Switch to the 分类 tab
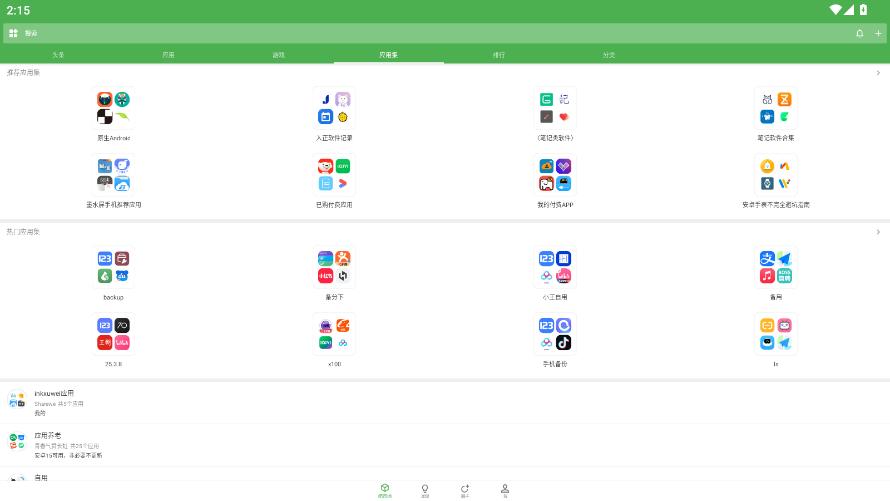The width and height of the screenshot is (890, 501). pyautogui.click(x=609, y=55)
